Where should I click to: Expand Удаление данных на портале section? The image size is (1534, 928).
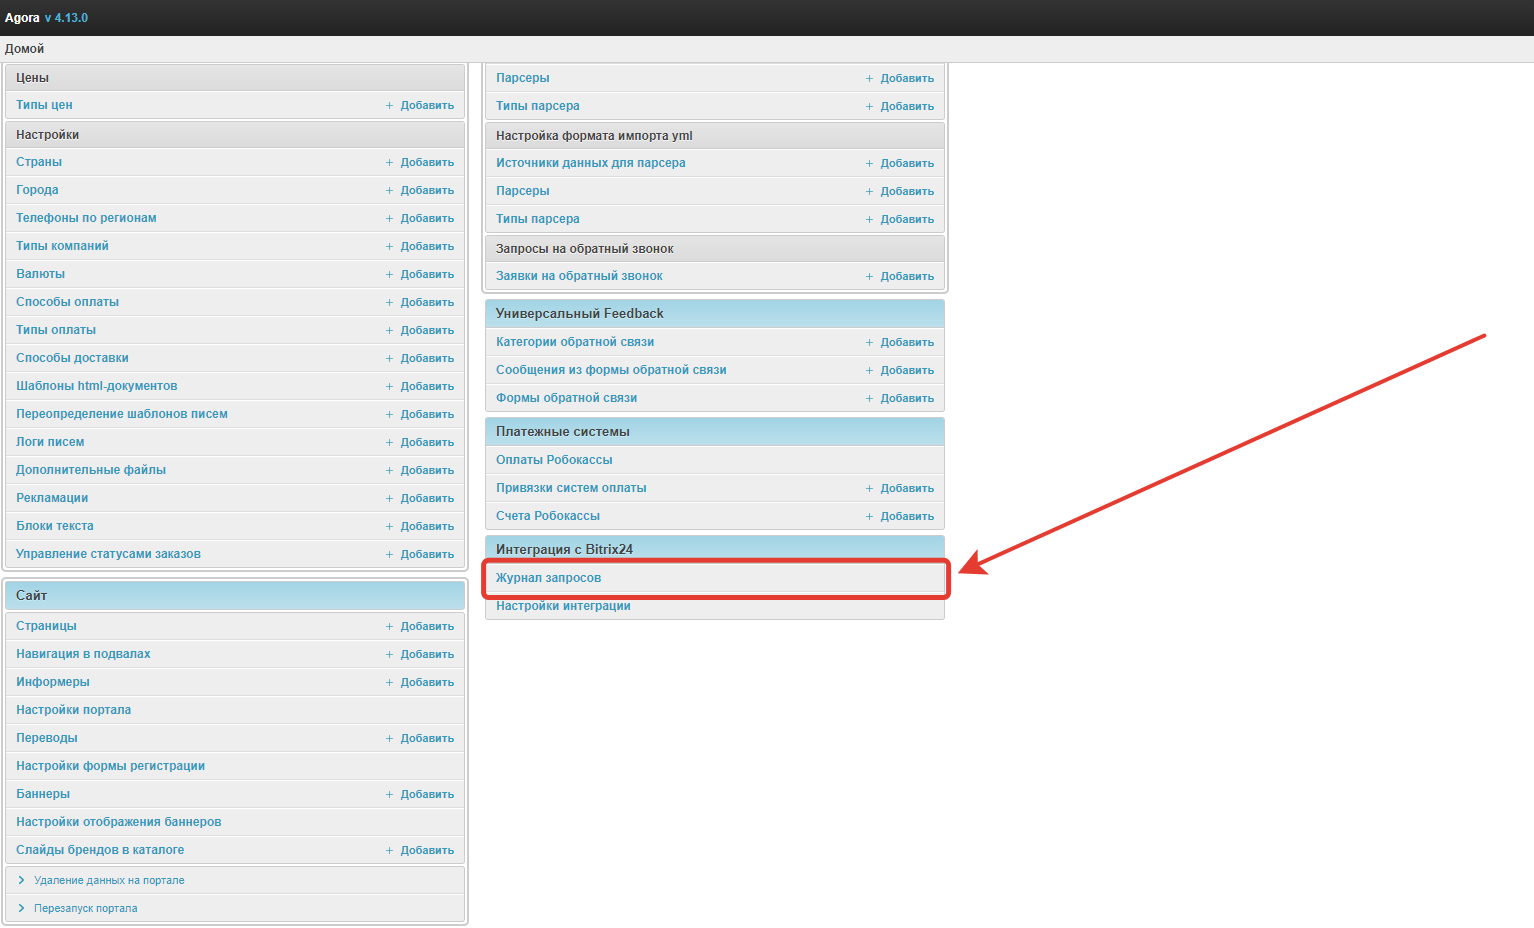coord(108,880)
